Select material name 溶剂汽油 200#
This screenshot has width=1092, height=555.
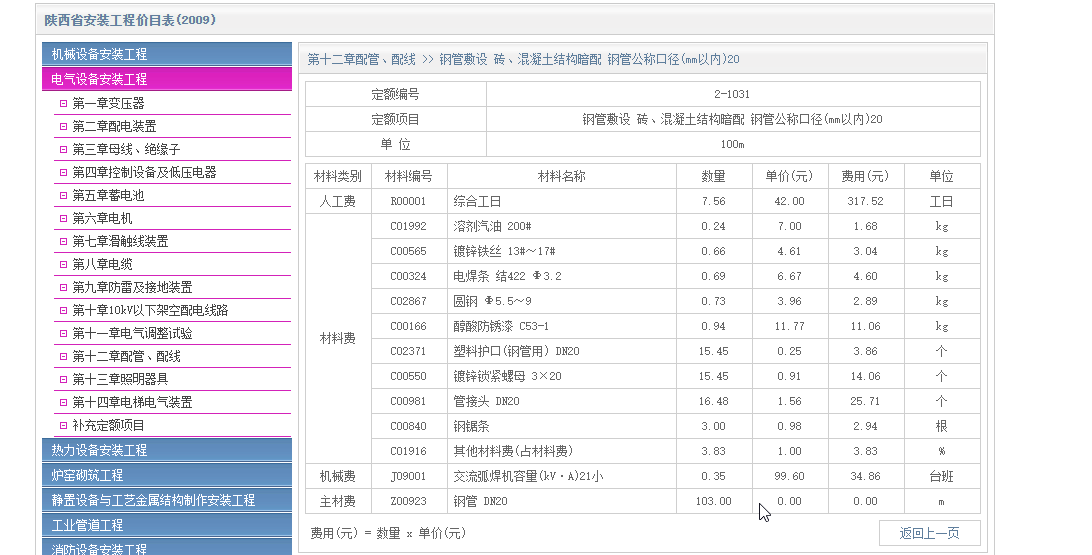(492, 226)
